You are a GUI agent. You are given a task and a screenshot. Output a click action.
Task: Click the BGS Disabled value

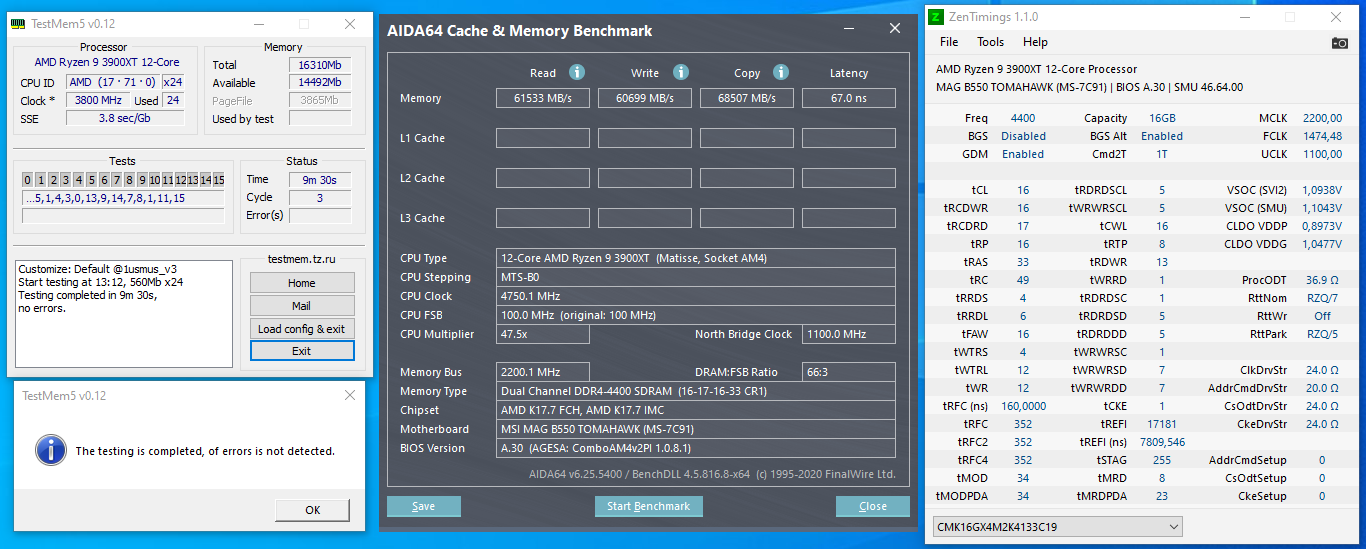[x=1023, y=136]
